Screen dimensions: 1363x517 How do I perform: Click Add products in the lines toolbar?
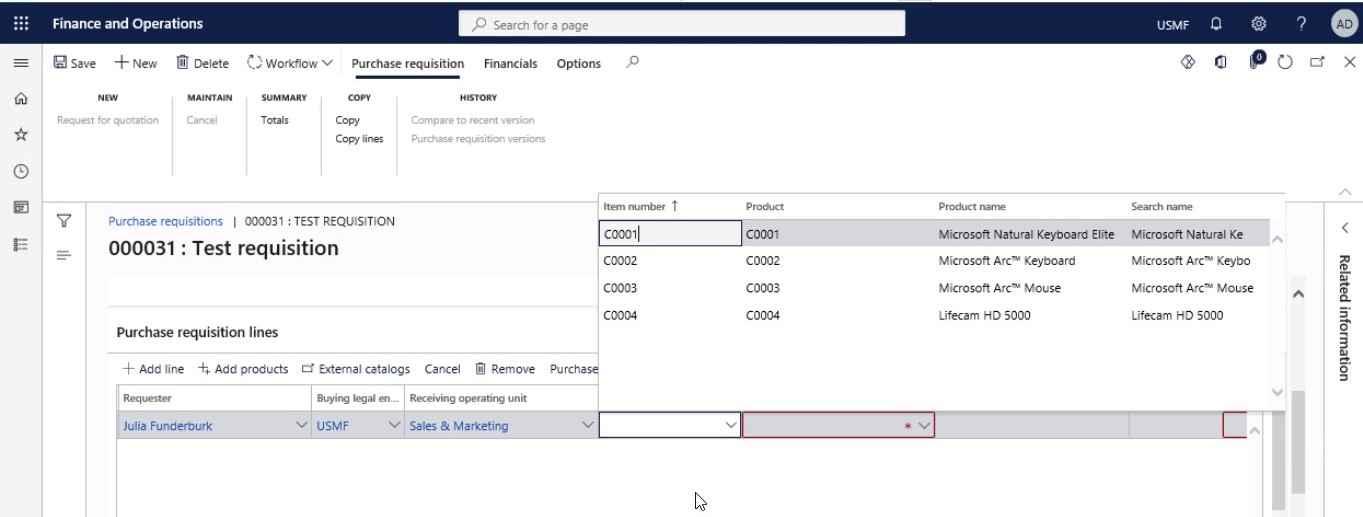coord(243,369)
